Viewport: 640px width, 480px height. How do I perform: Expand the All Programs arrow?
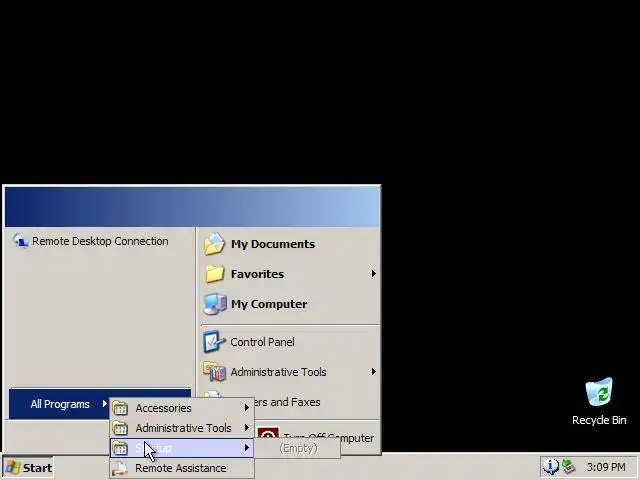pos(104,404)
